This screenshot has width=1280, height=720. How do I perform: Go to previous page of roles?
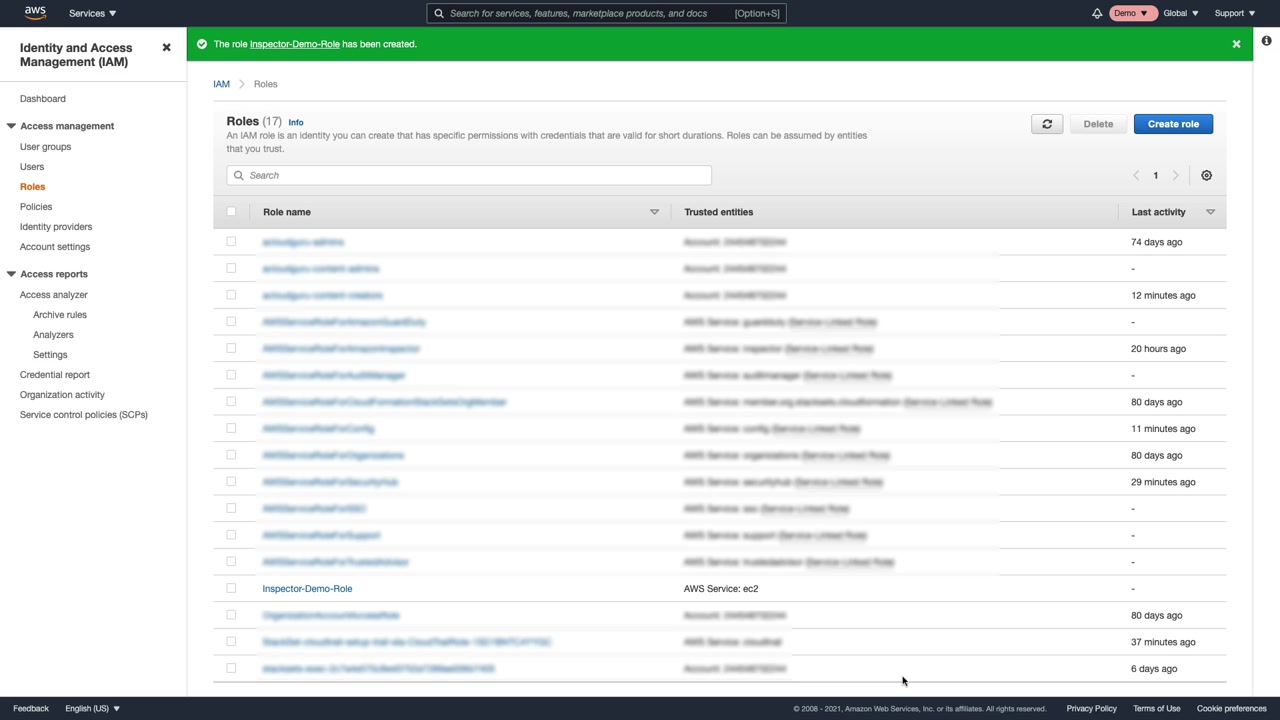click(1136, 175)
